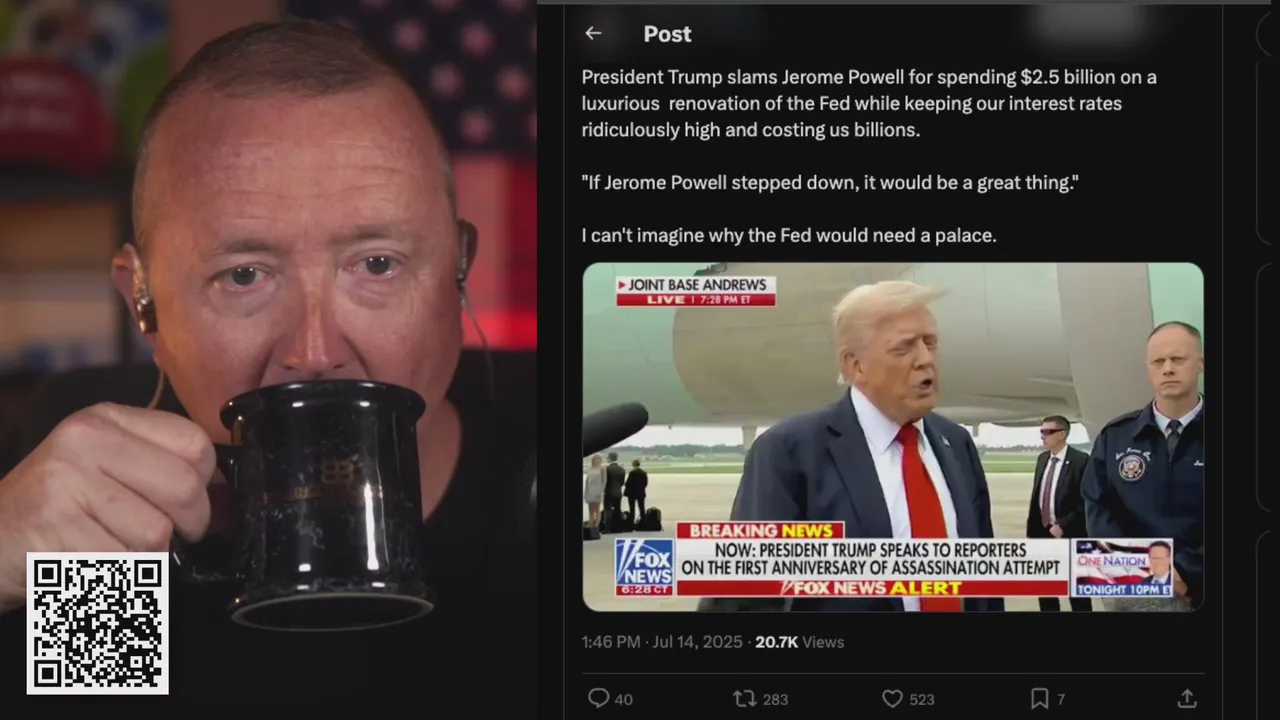Image resolution: width=1280 pixels, height=720 pixels.
Task: Click the Fox News logo in video
Action: (x=644, y=567)
